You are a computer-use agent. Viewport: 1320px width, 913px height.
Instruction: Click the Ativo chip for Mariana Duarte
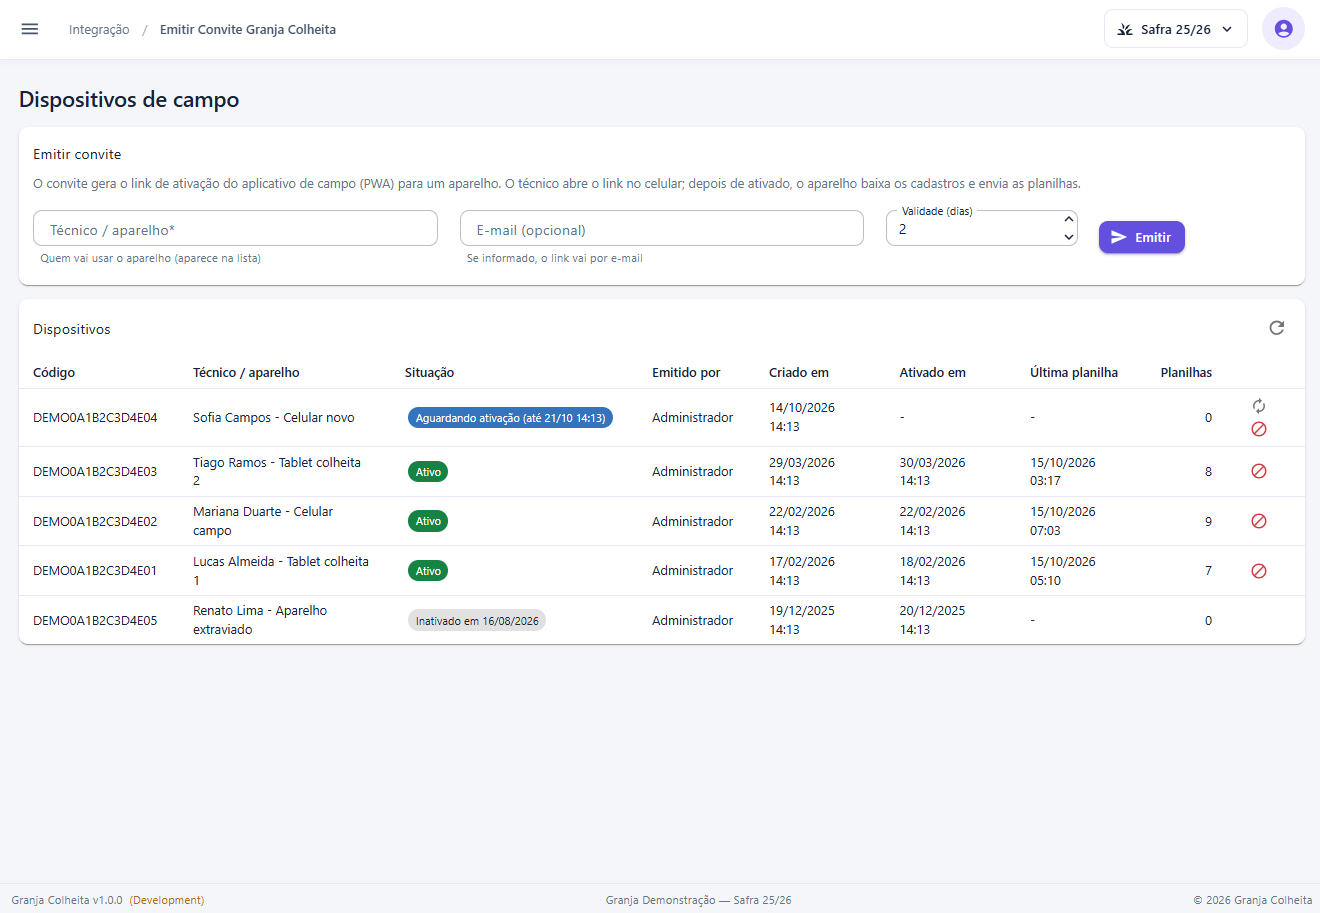[428, 521]
